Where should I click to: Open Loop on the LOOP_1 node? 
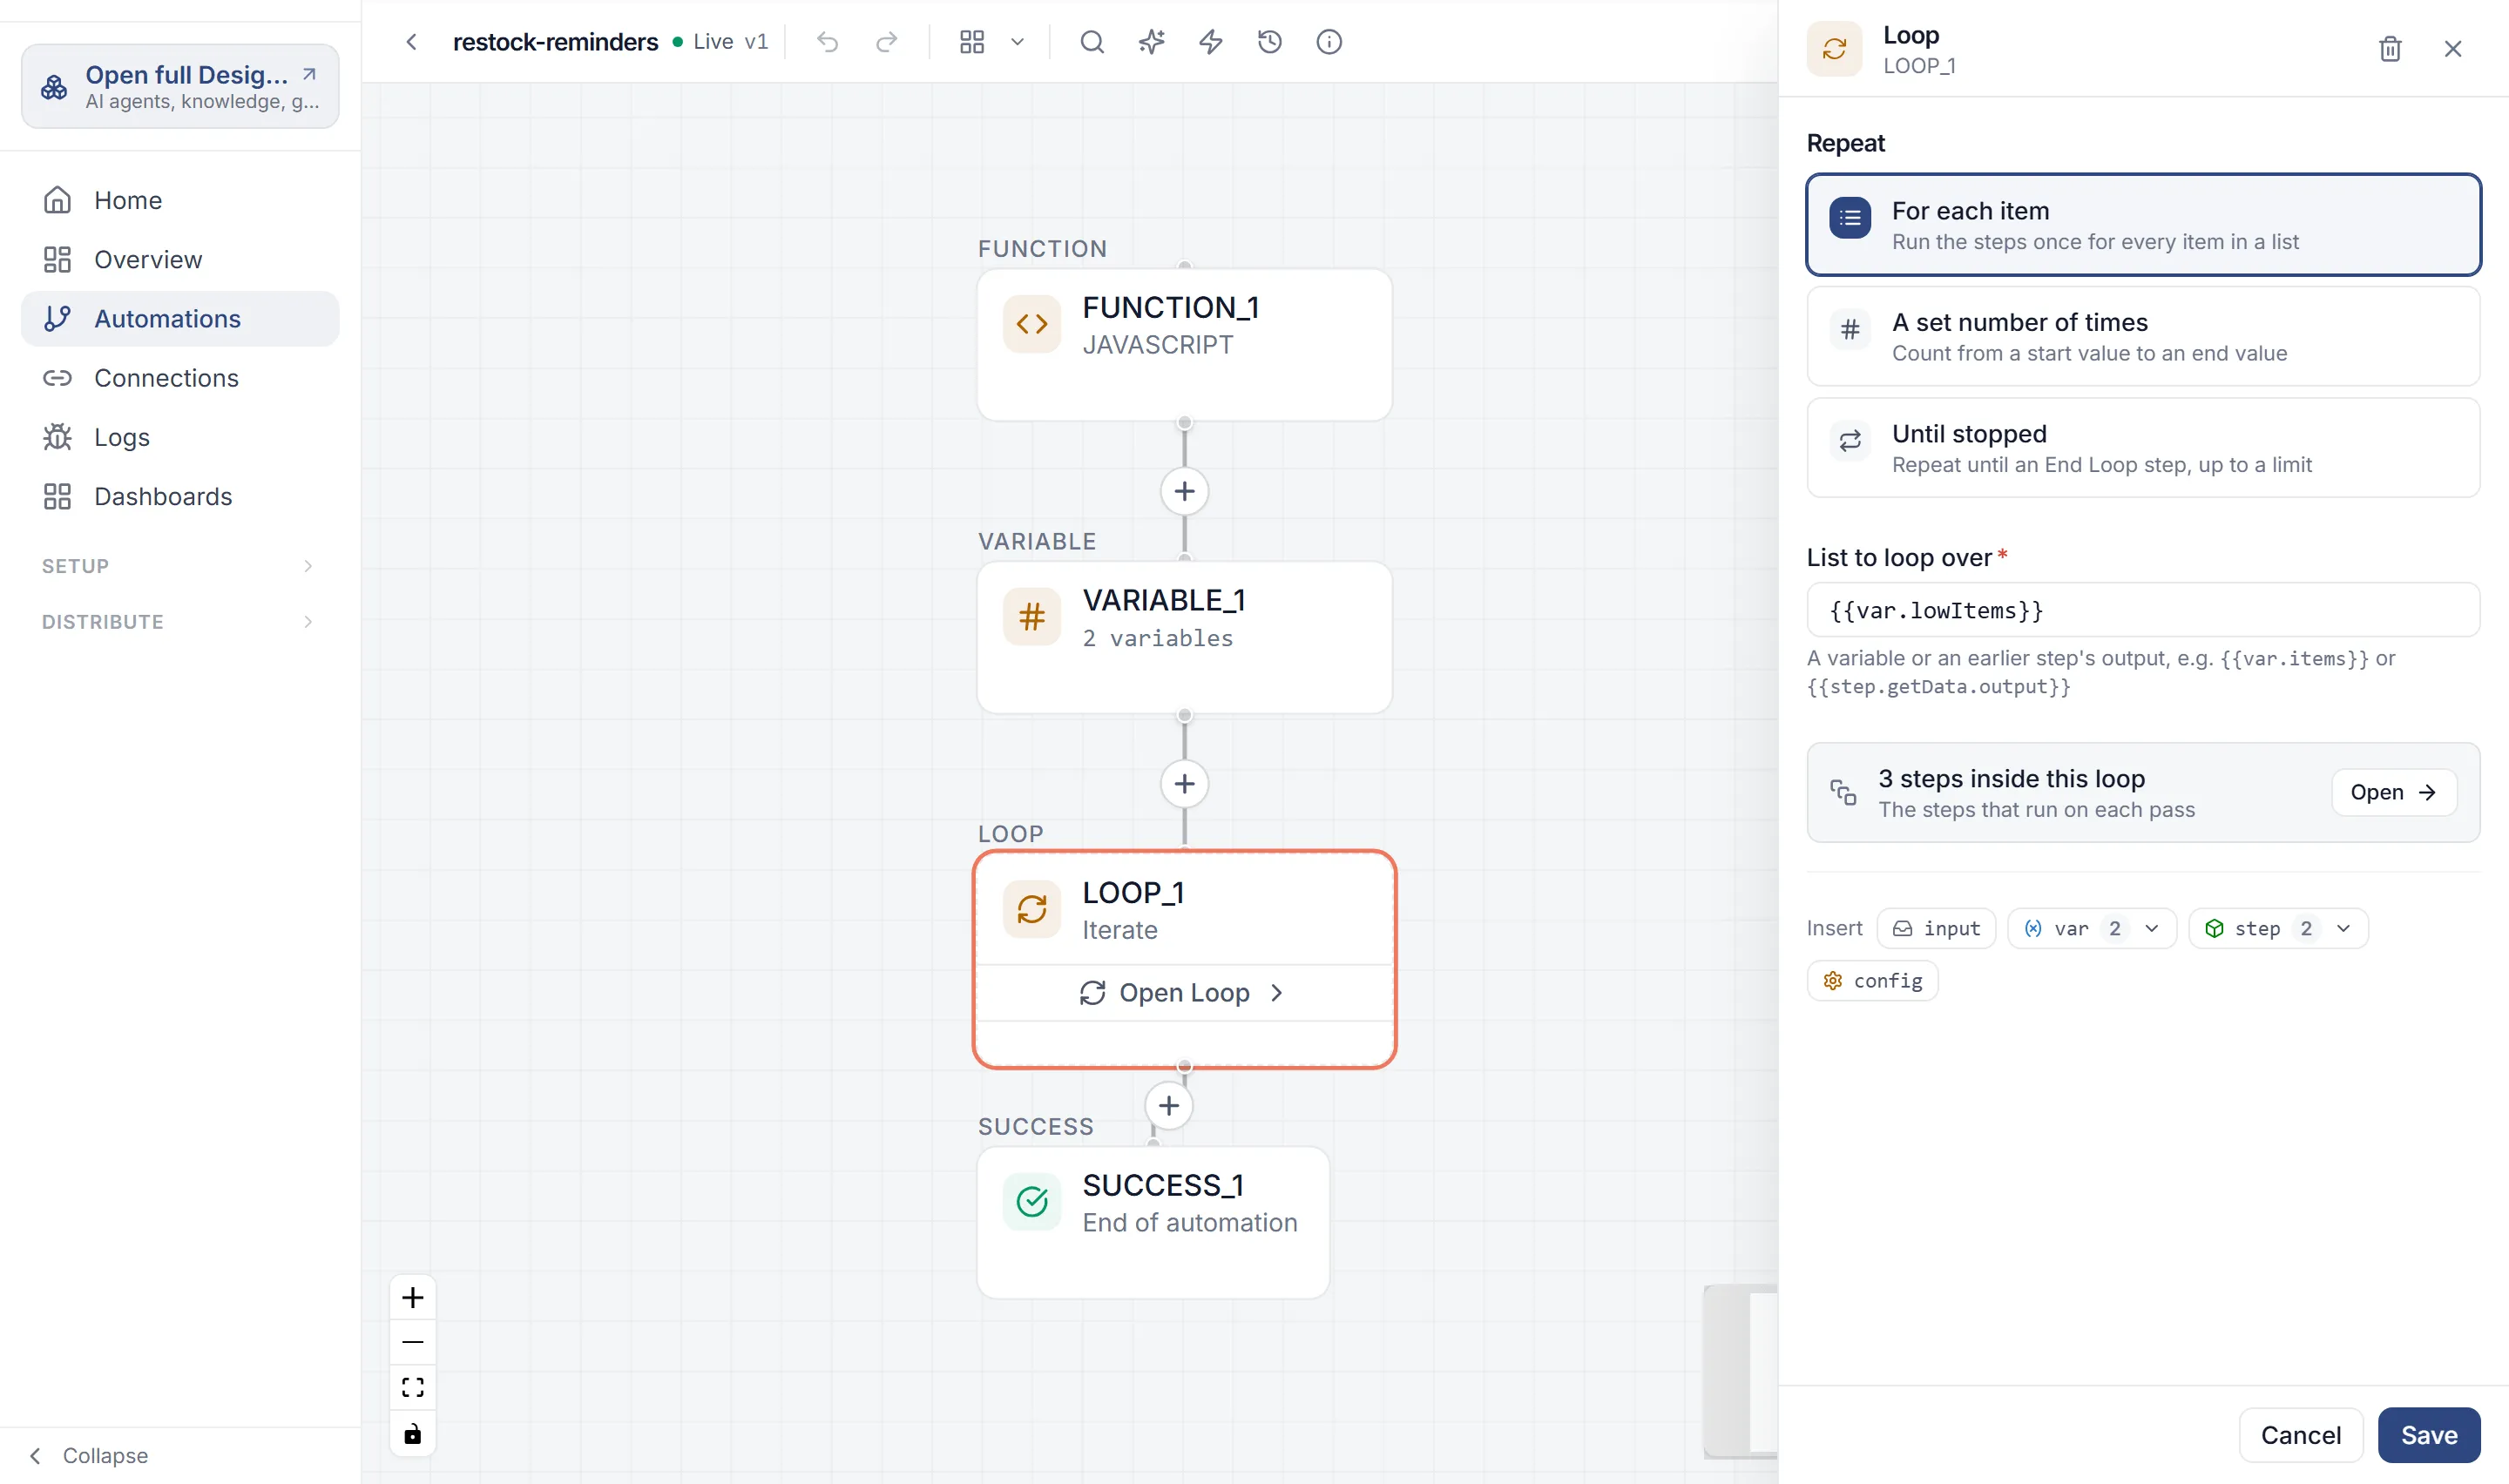coord(1184,993)
